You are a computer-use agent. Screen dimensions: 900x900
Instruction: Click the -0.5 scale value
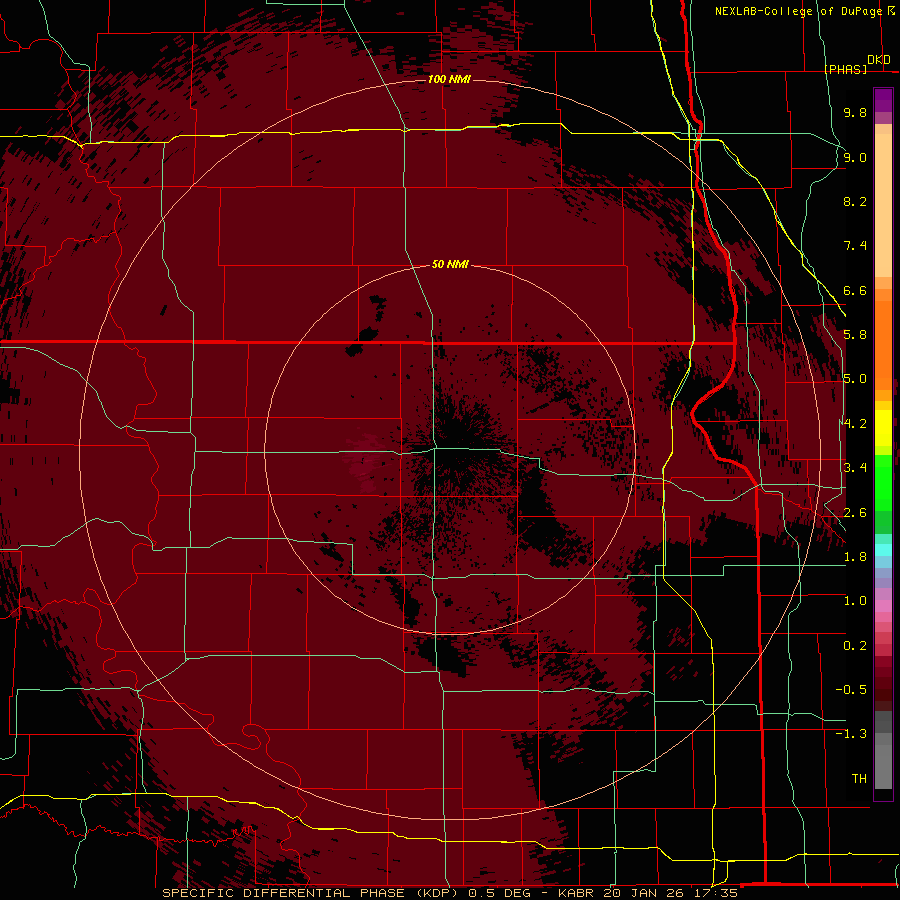851,690
